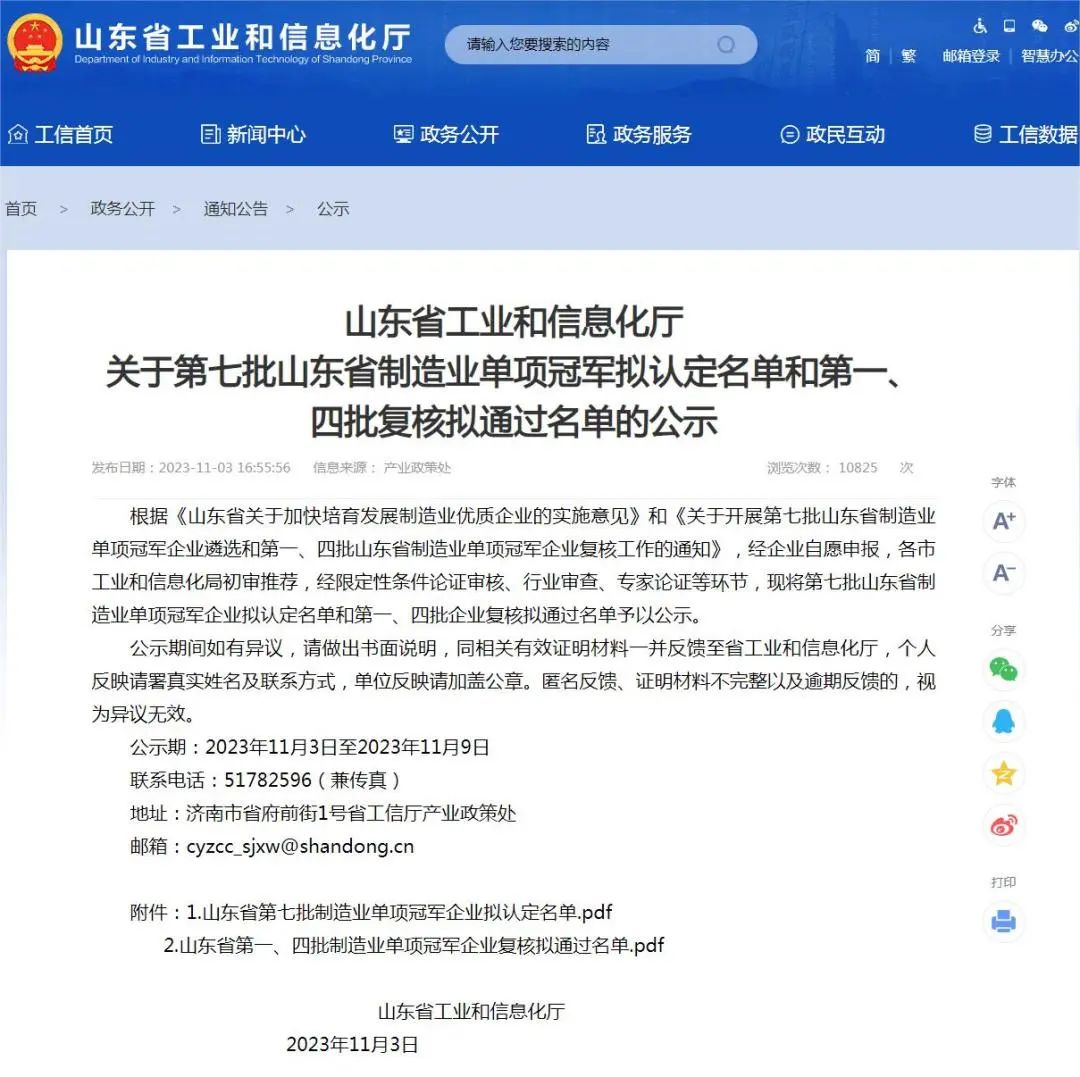Click the address line 济南市省府前街1号
The image size is (1080, 1077).
(x=323, y=813)
